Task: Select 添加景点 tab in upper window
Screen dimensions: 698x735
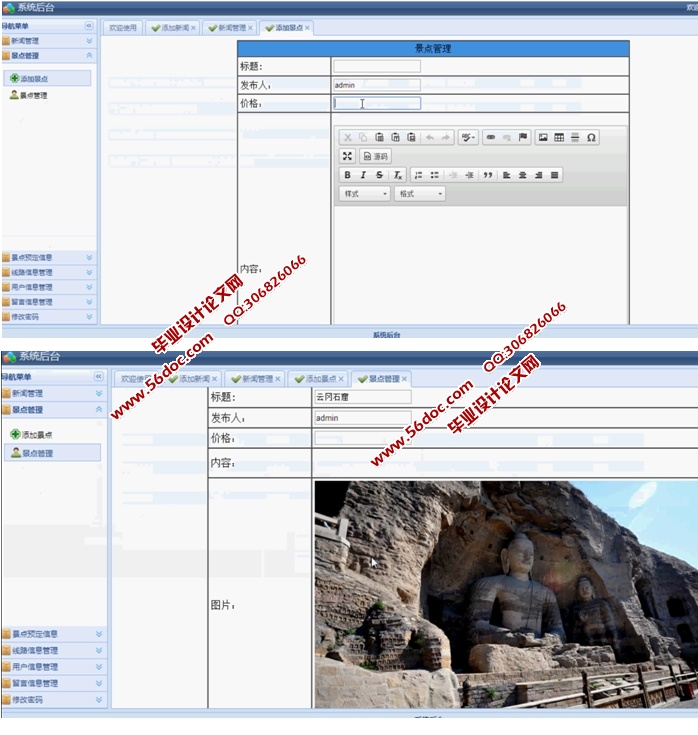Action: coord(285,28)
